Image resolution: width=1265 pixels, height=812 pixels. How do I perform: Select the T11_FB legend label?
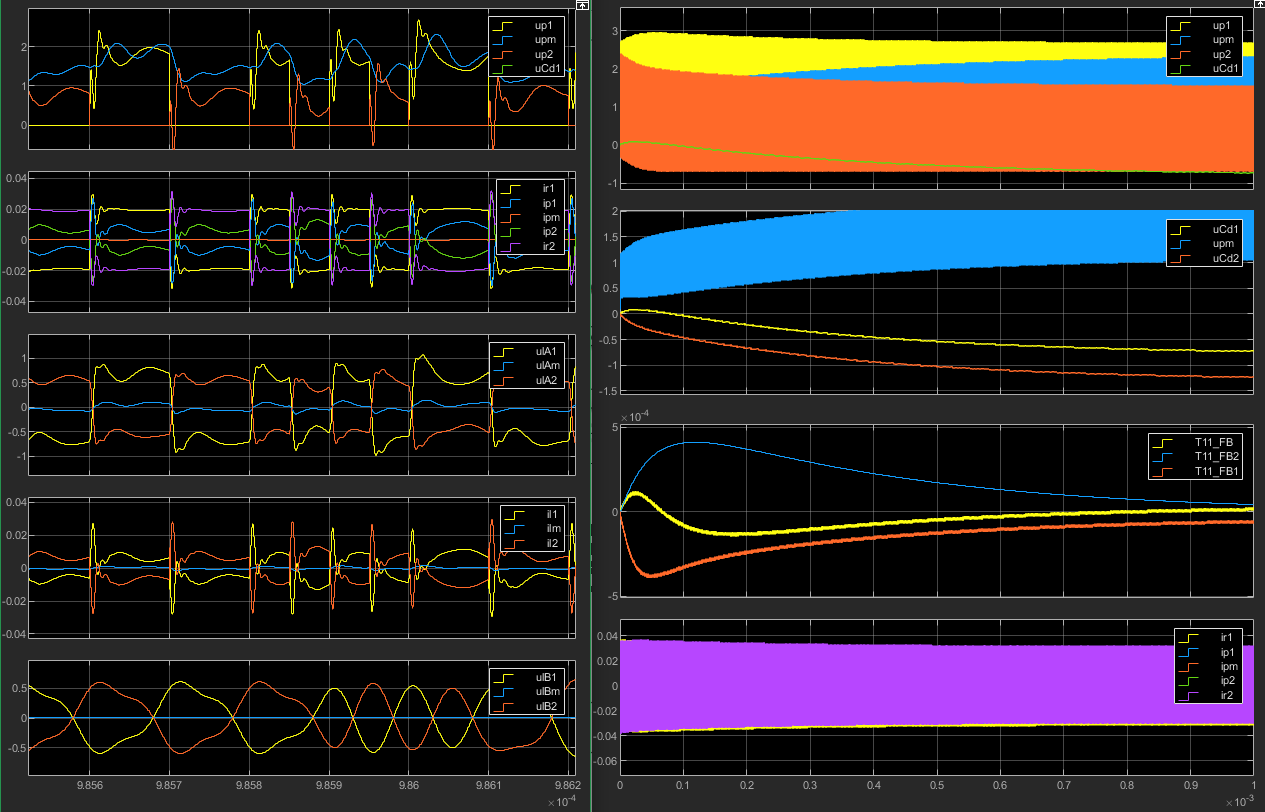pyautogui.click(x=1216, y=441)
